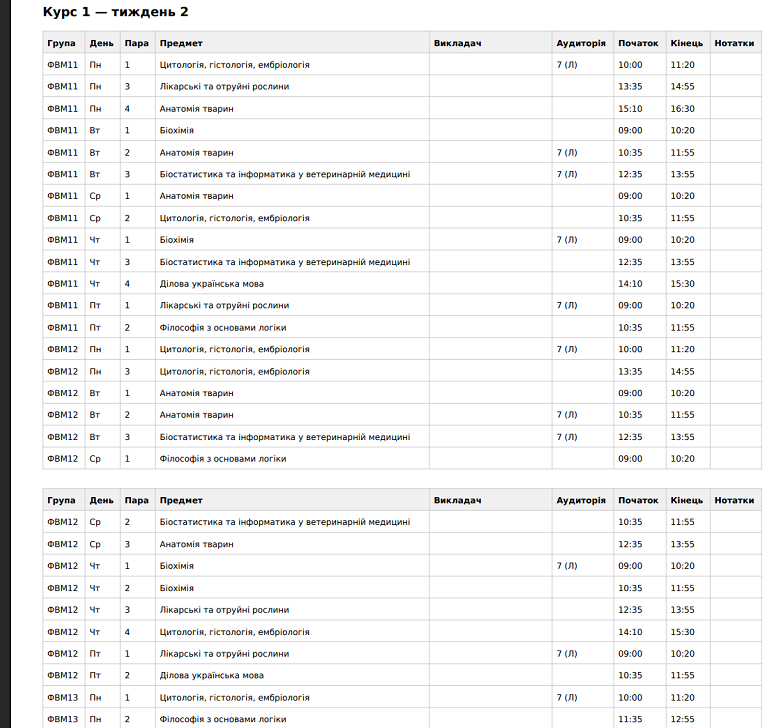Screen dimensions: 781x728
Task: Select the "Група" header in the first table
Action: pyautogui.click(x=61, y=43)
